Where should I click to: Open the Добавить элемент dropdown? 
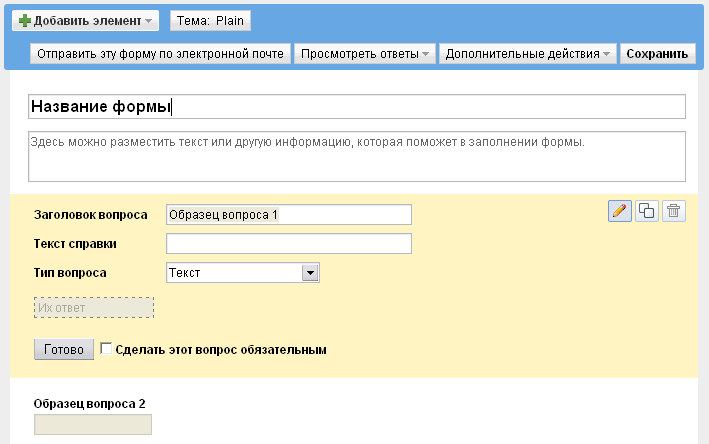pyautogui.click(x=85, y=21)
